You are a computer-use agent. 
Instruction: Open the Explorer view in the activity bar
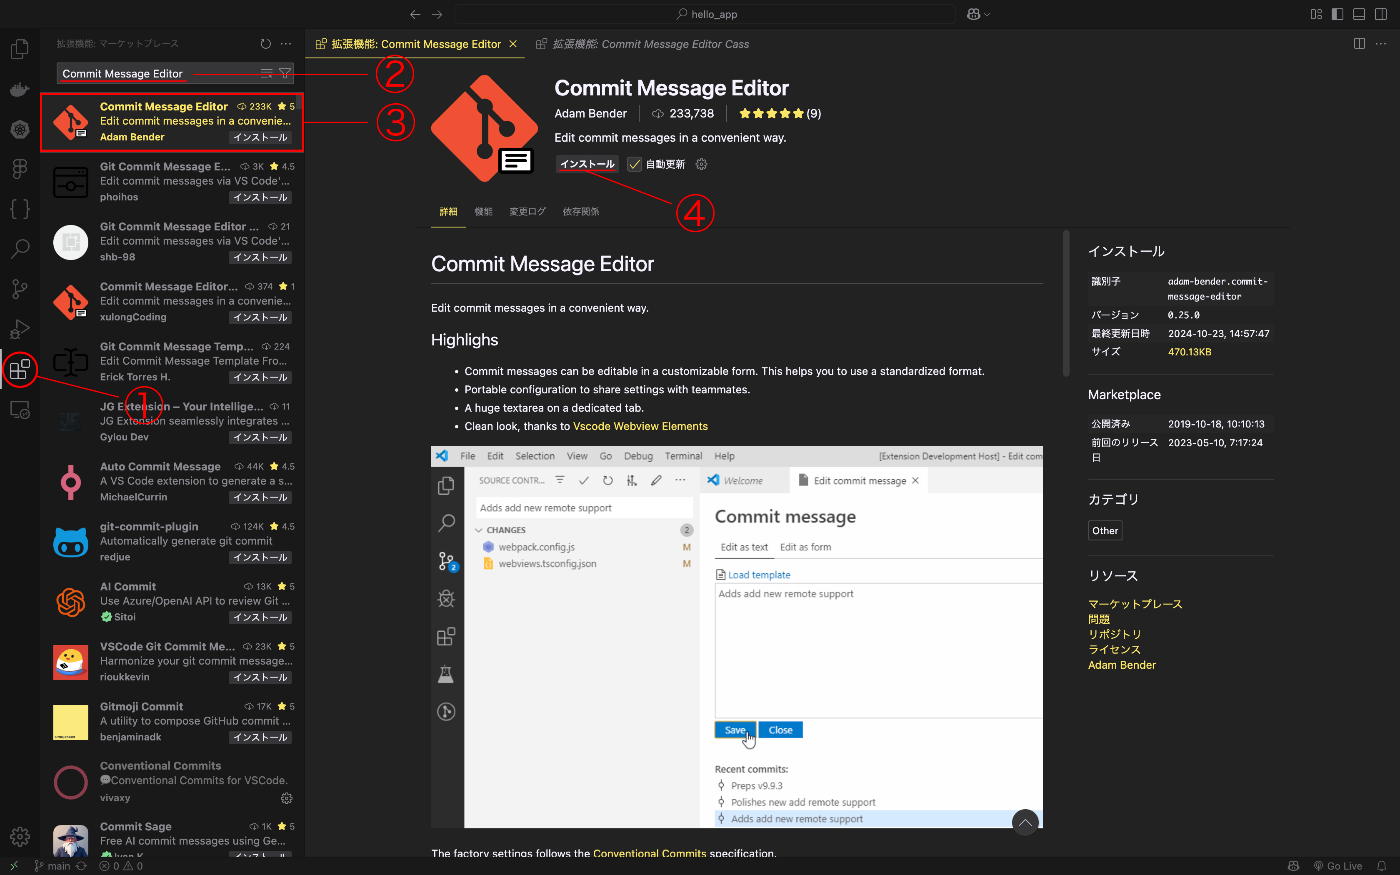(x=20, y=47)
